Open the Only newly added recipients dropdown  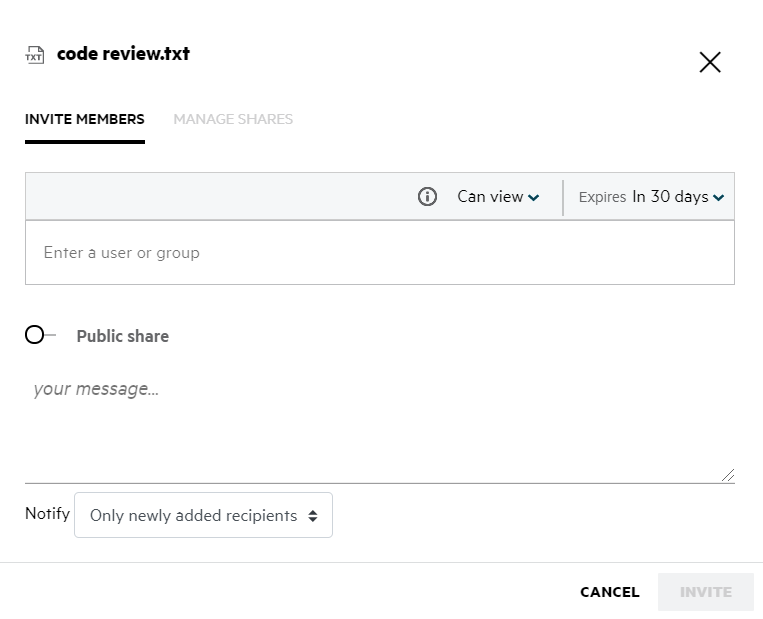click(x=203, y=516)
